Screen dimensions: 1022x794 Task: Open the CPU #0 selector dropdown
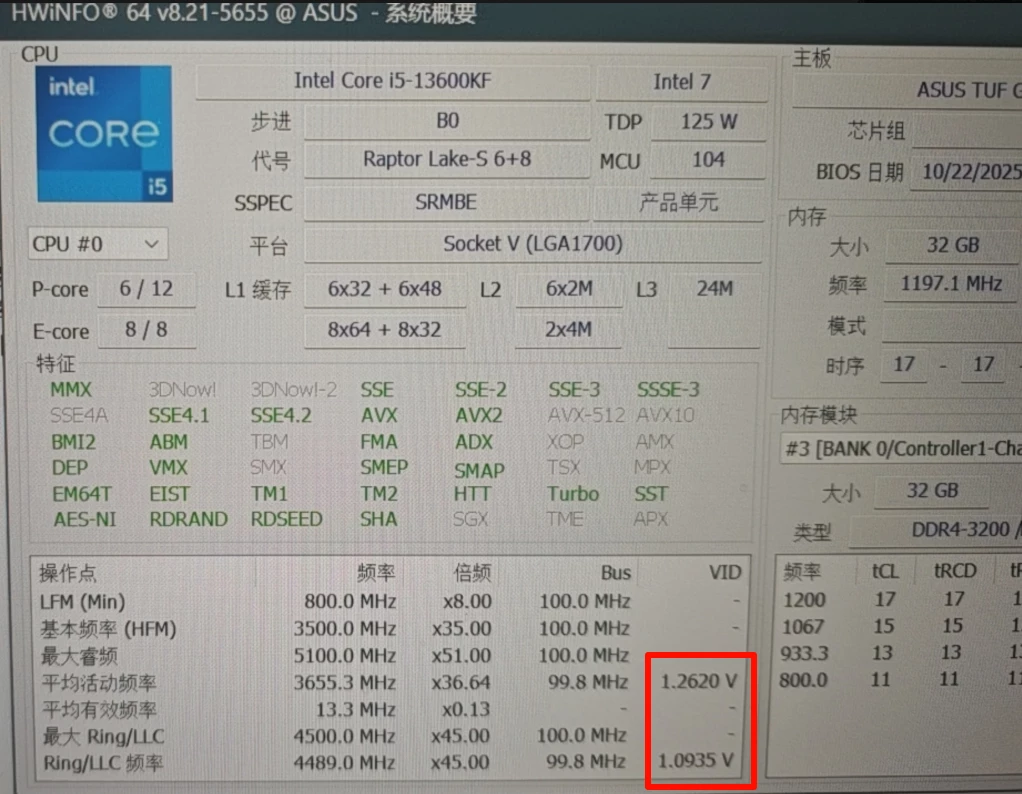tap(98, 244)
